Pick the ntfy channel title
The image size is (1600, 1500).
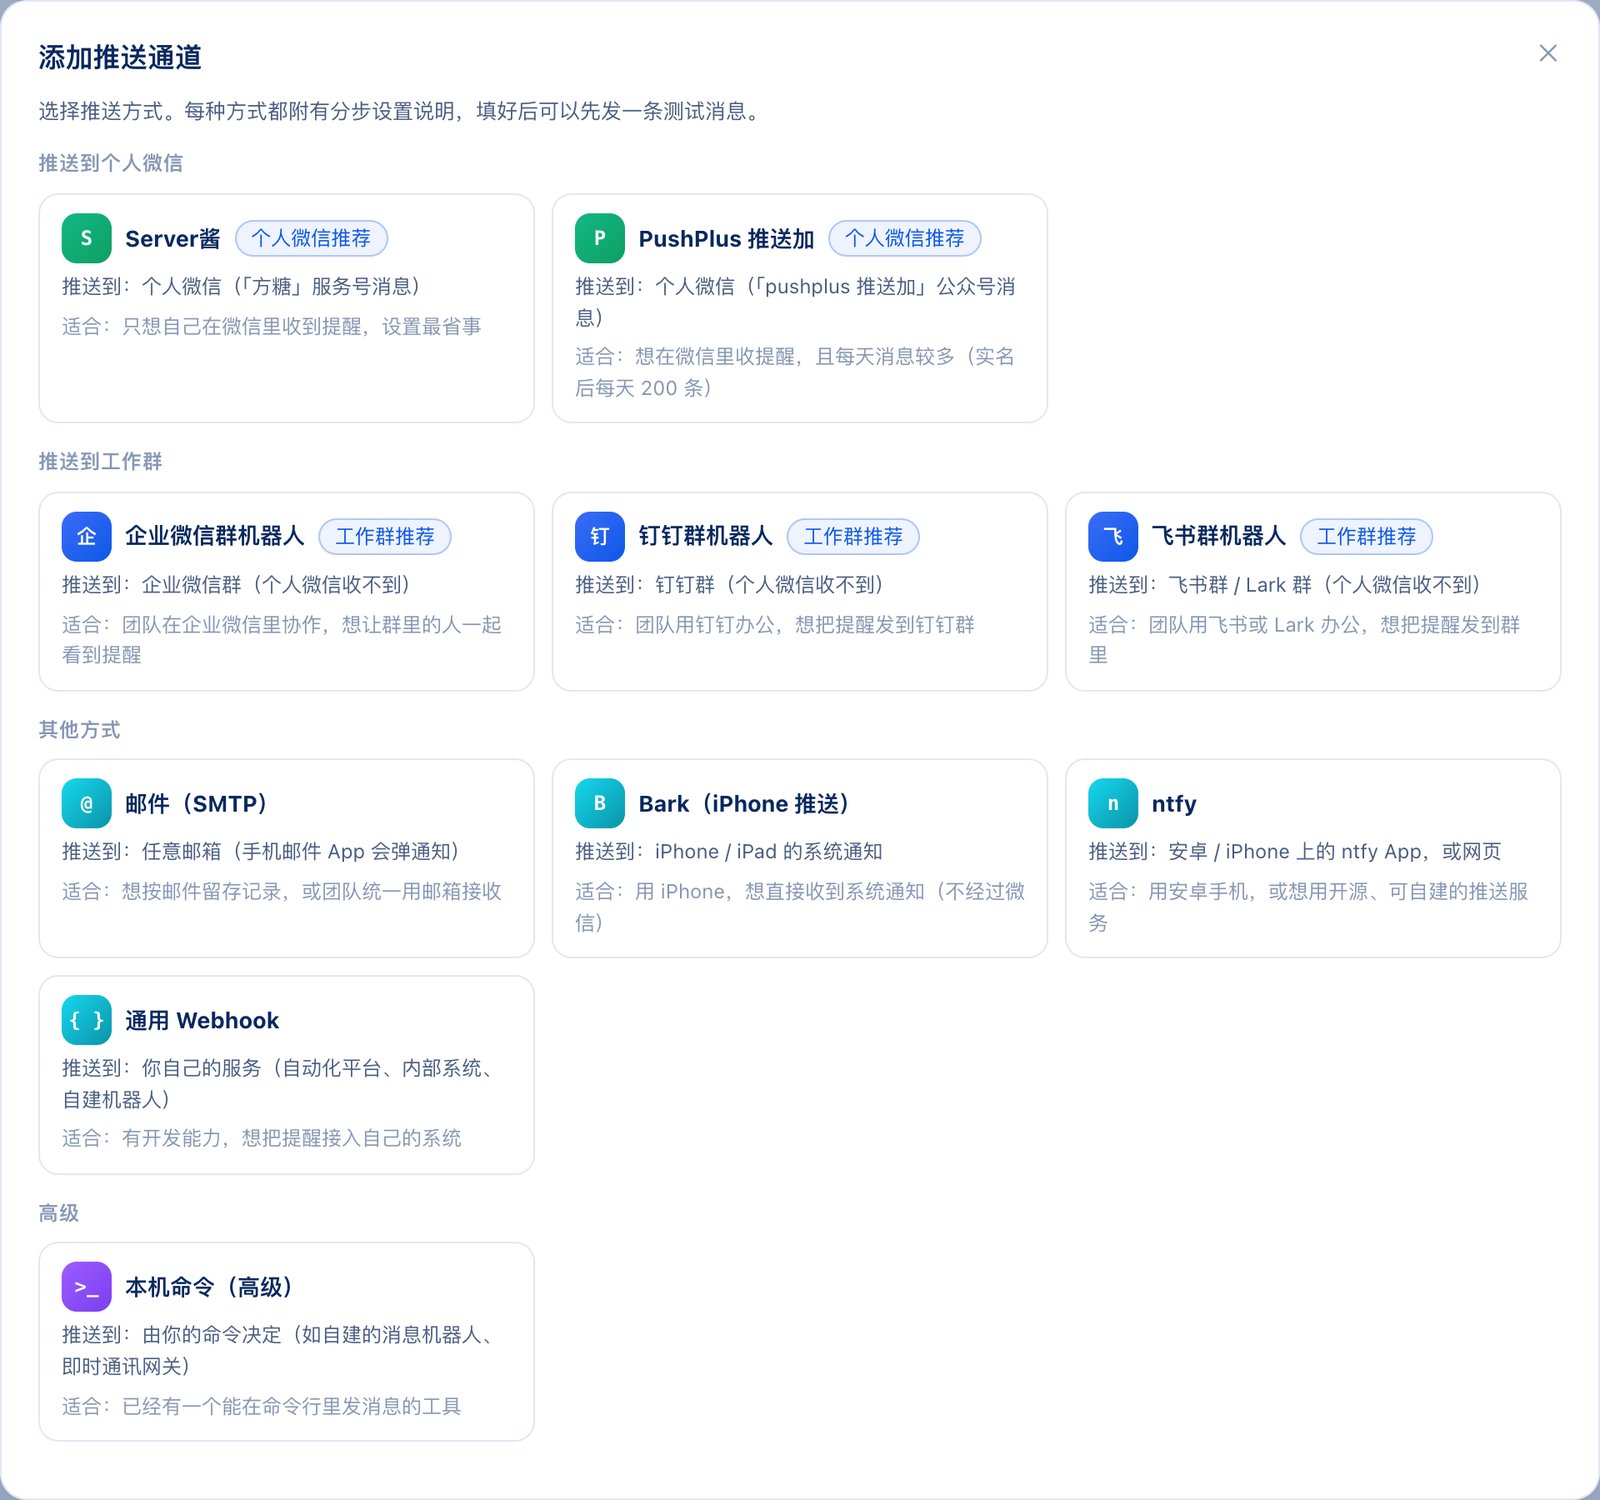pos(1174,803)
